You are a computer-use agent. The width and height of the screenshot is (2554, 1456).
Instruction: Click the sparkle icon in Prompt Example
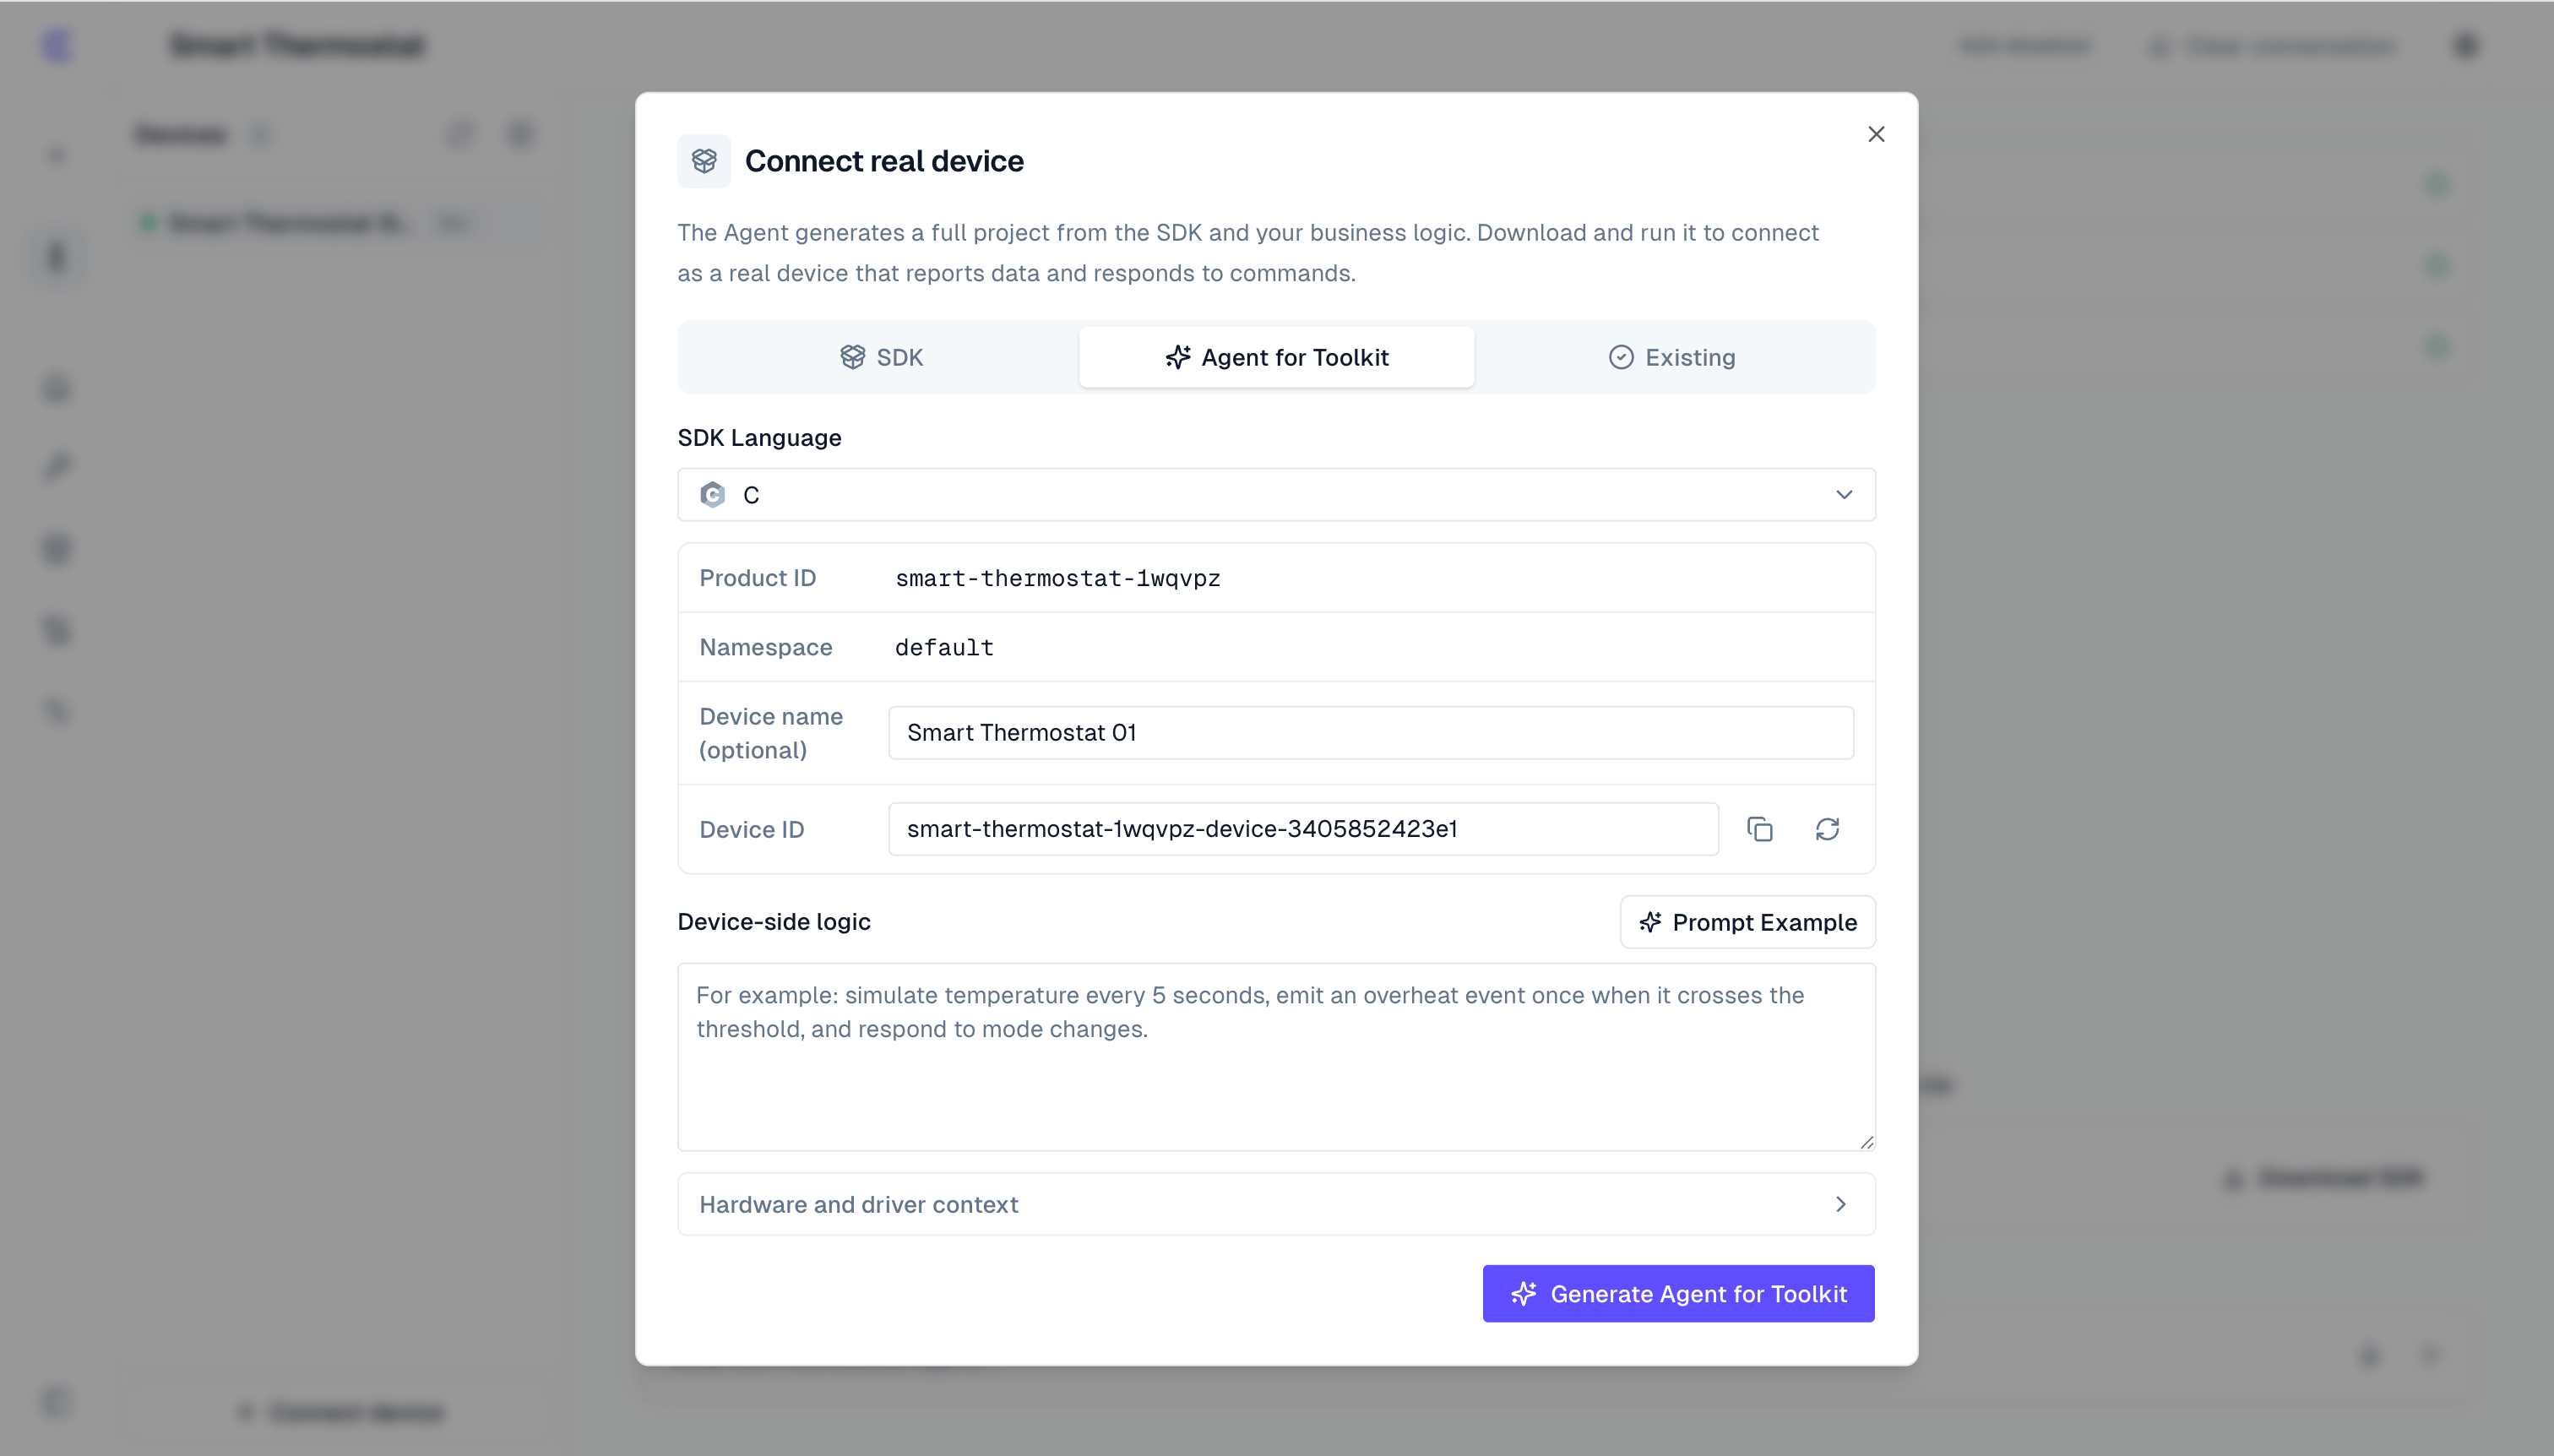click(x=1650, y=922)
